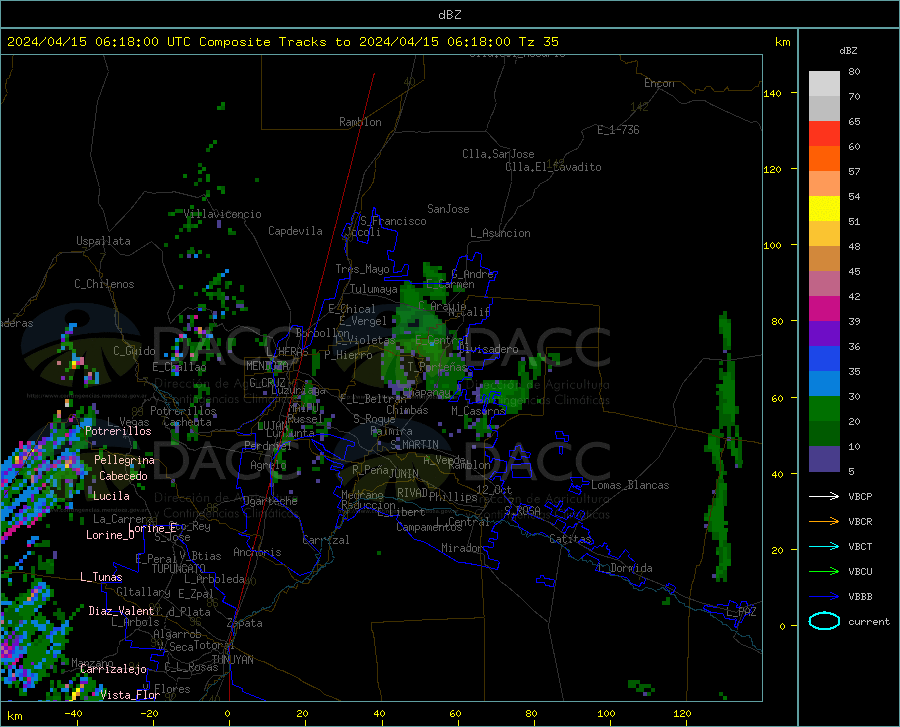This screenshot has height=727, width=900.
Task: Click the Pellegrina map label
Action: (x=125, y=460)
